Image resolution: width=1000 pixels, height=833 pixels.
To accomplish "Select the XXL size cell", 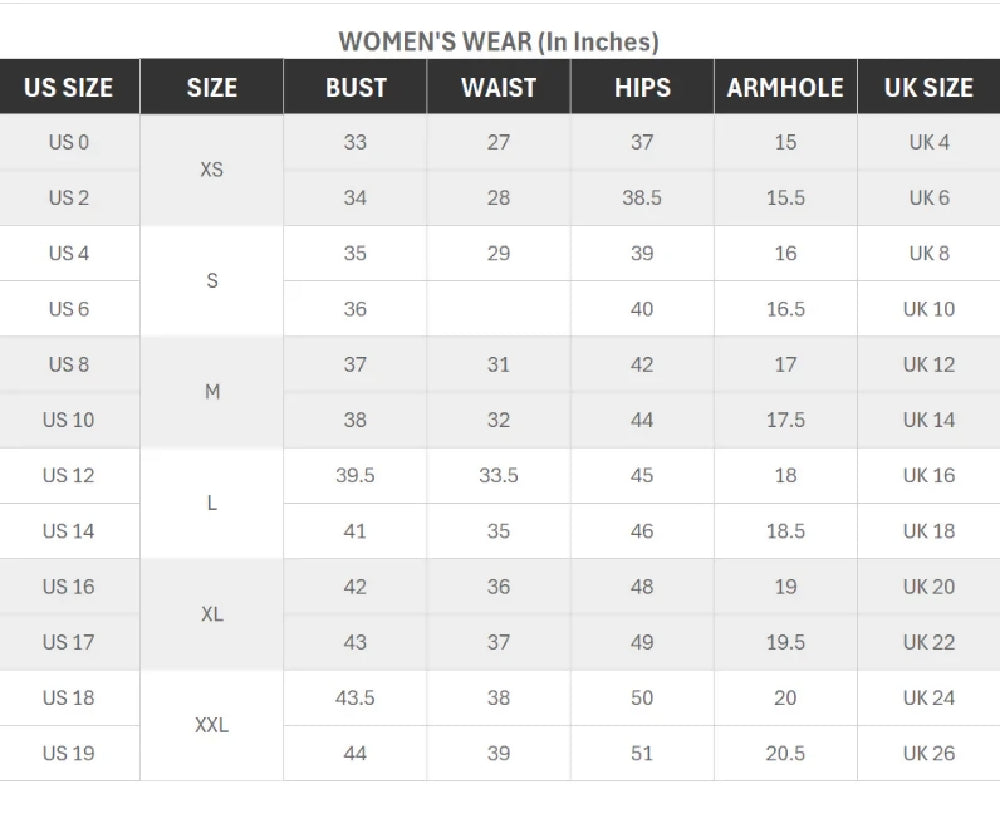I will tap(212, 725).
